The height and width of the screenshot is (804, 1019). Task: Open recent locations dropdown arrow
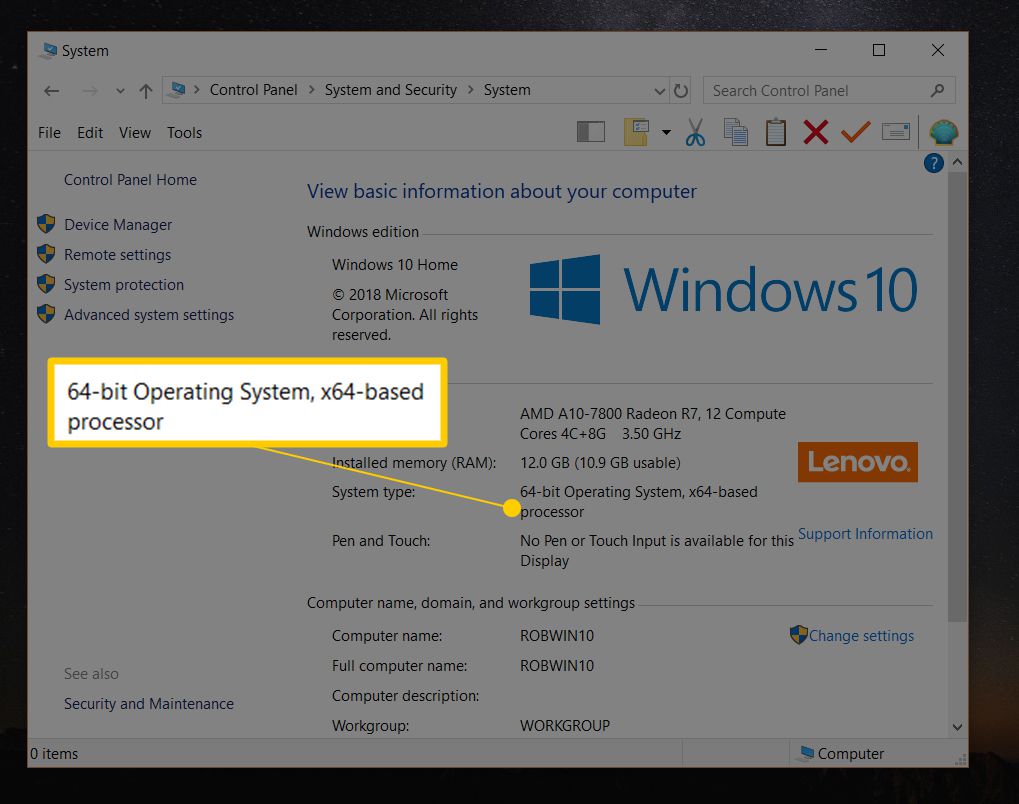[x=120, y=91]
